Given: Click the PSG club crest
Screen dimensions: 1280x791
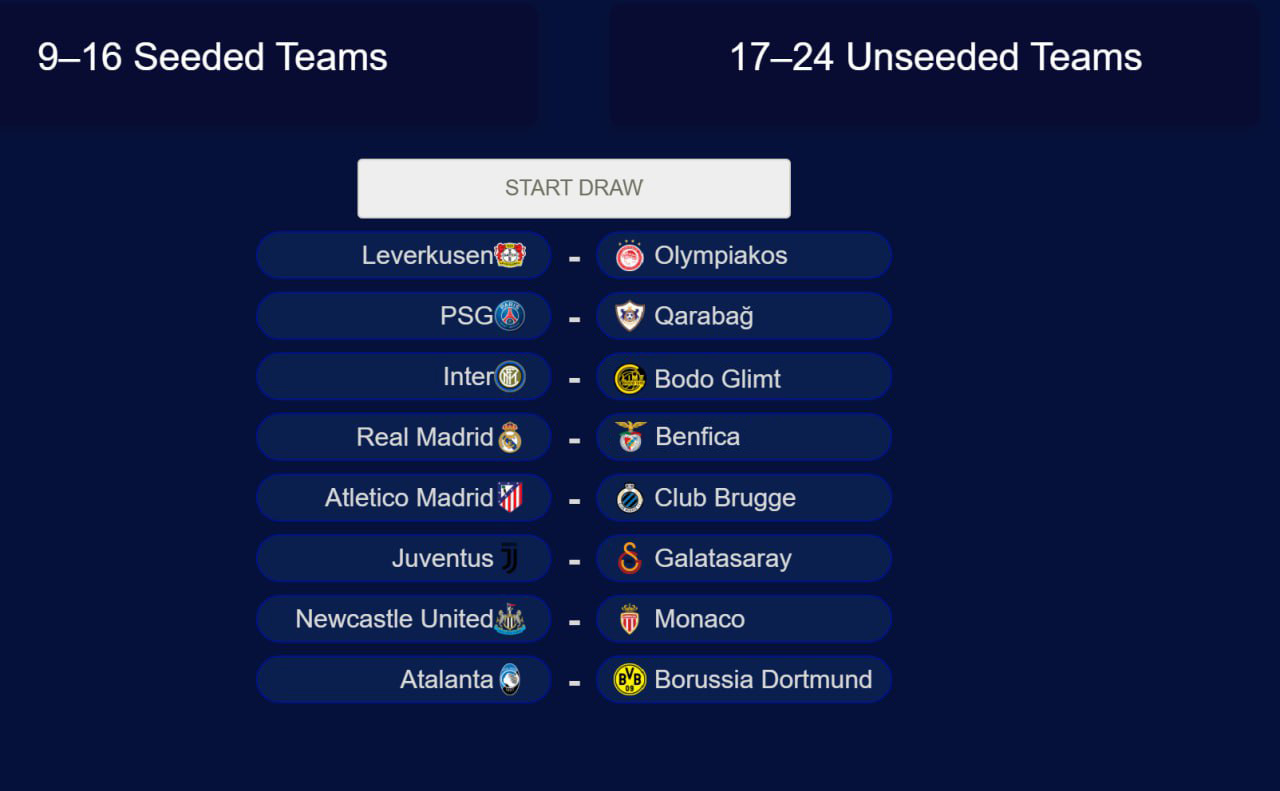Looking at the screenshot, I should [510, 316].
